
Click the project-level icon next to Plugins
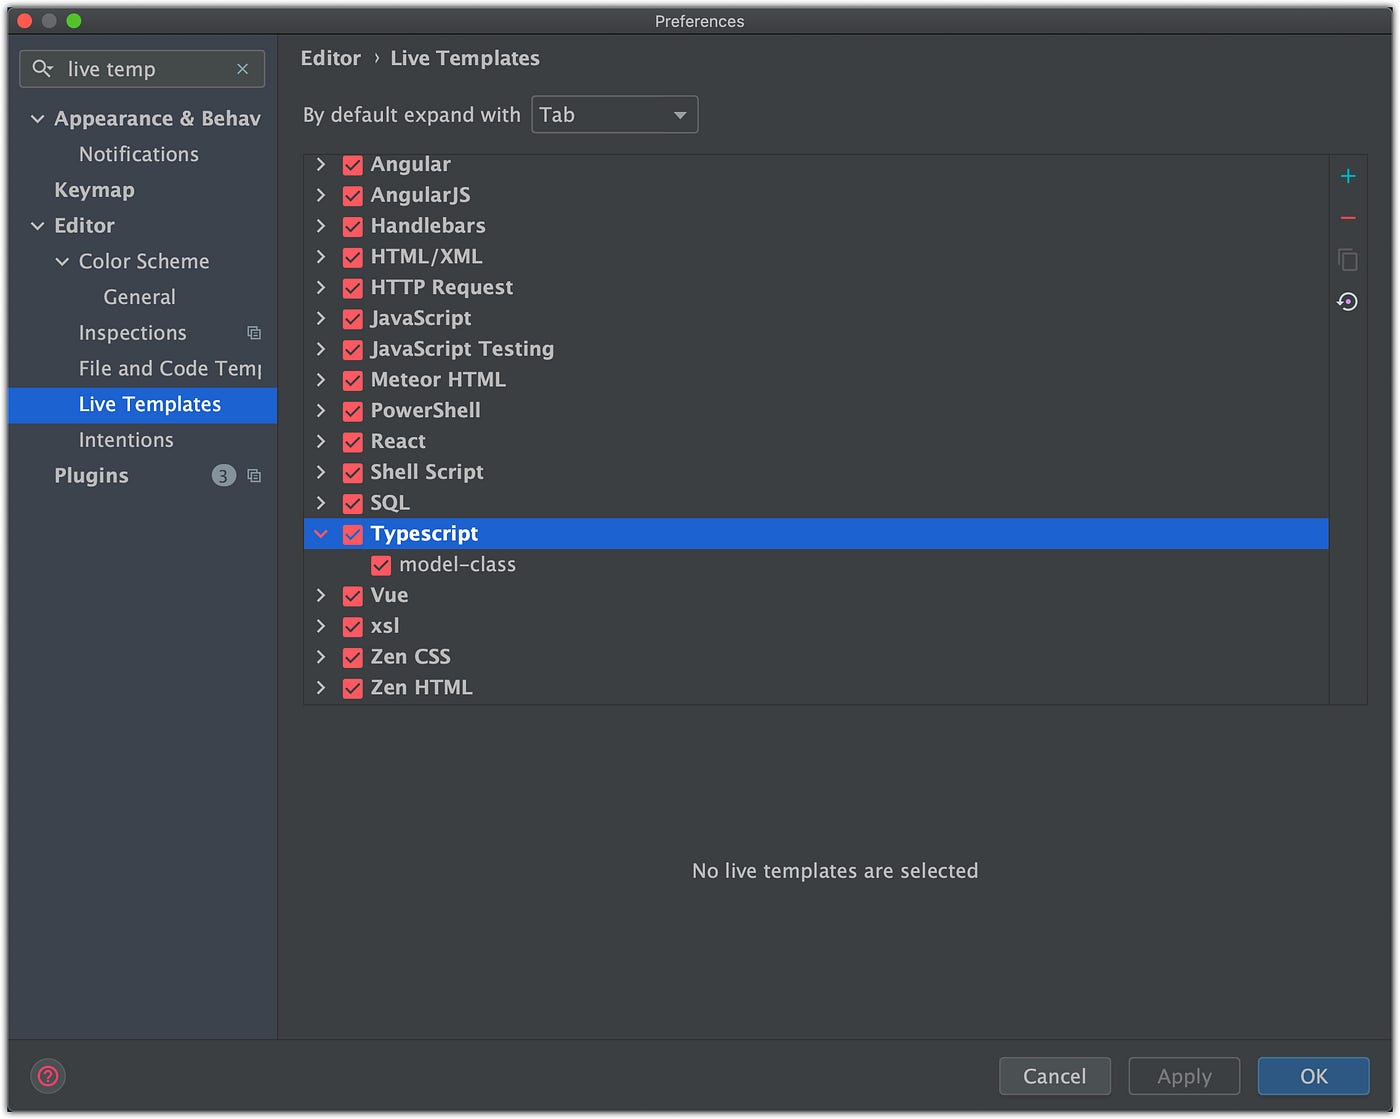point(254,476)
